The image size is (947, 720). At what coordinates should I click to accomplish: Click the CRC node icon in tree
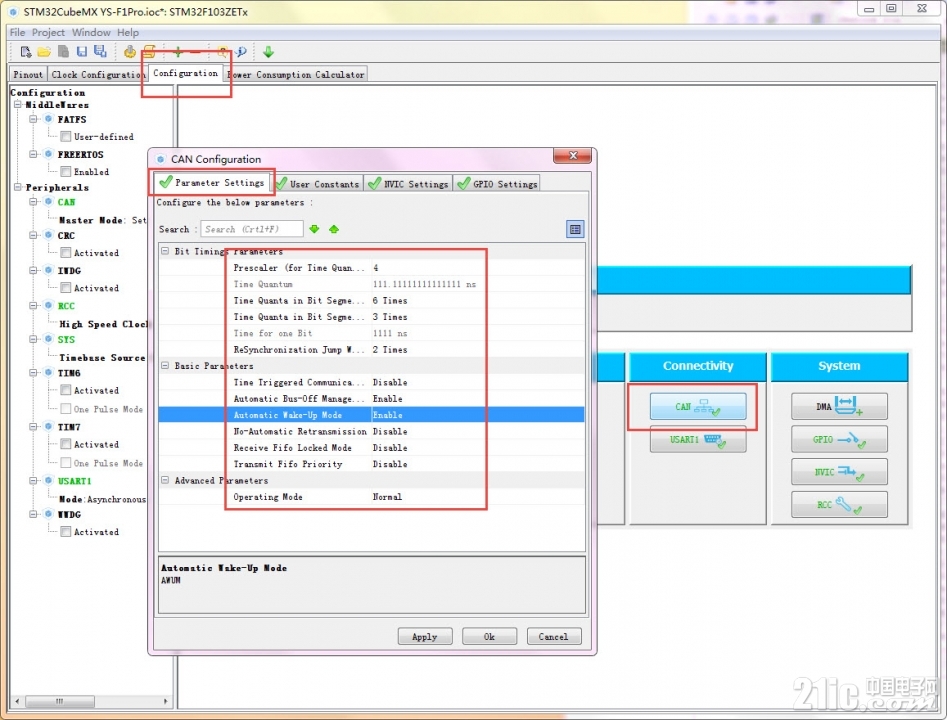click(x=48, y=235)
